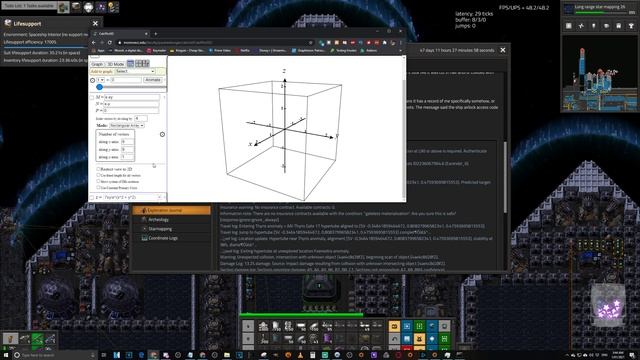Open the Windows Start menu

click(x=5, y=355)
